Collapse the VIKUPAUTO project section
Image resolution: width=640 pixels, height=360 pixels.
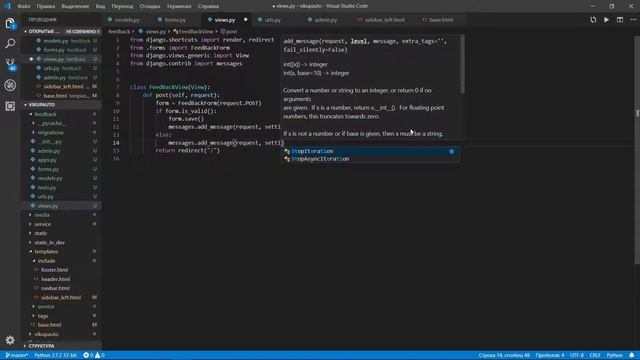point(61,105)
